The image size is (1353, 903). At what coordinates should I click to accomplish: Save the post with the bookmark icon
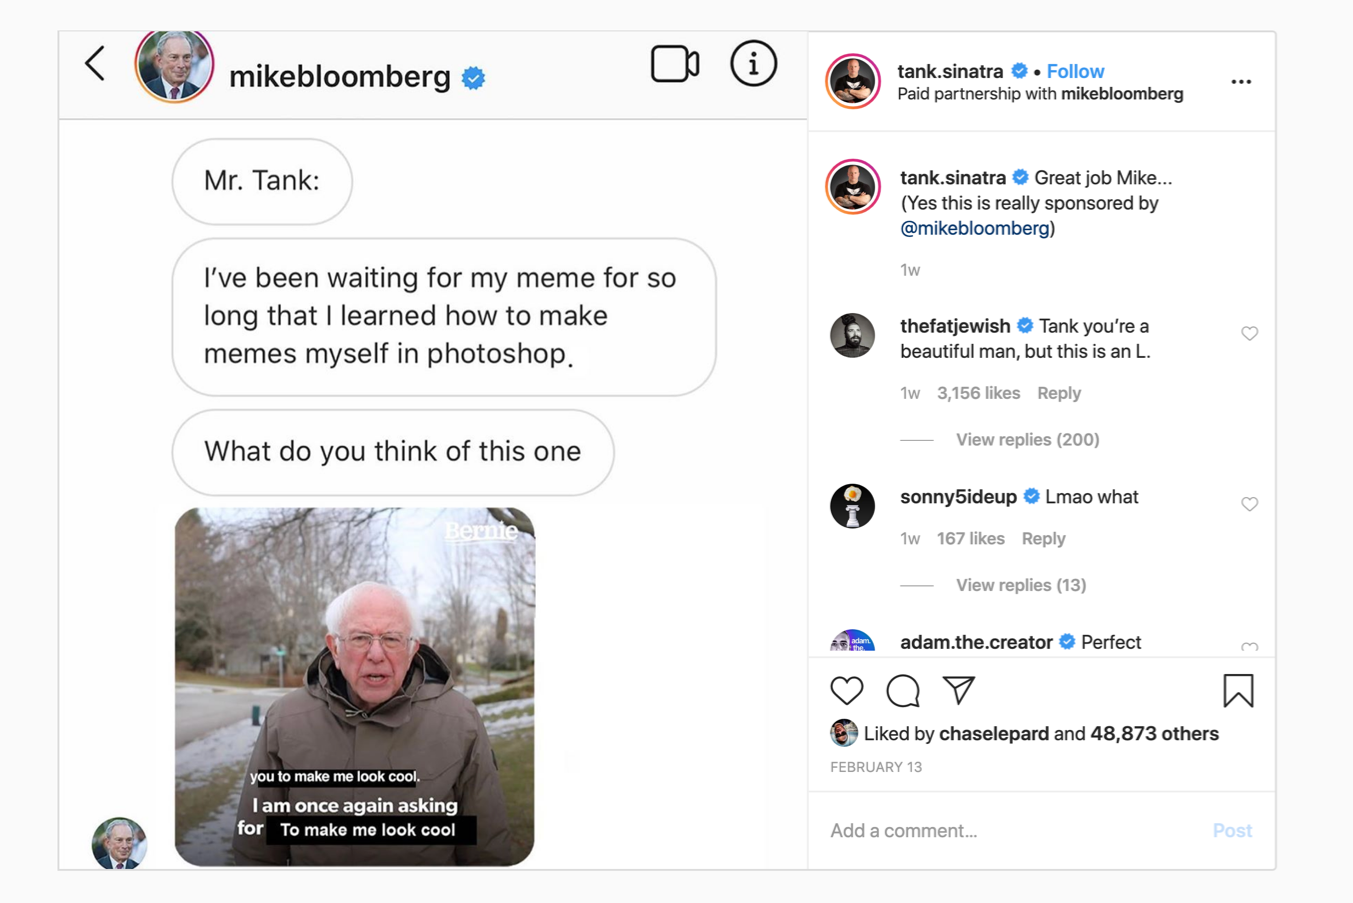1238,690
